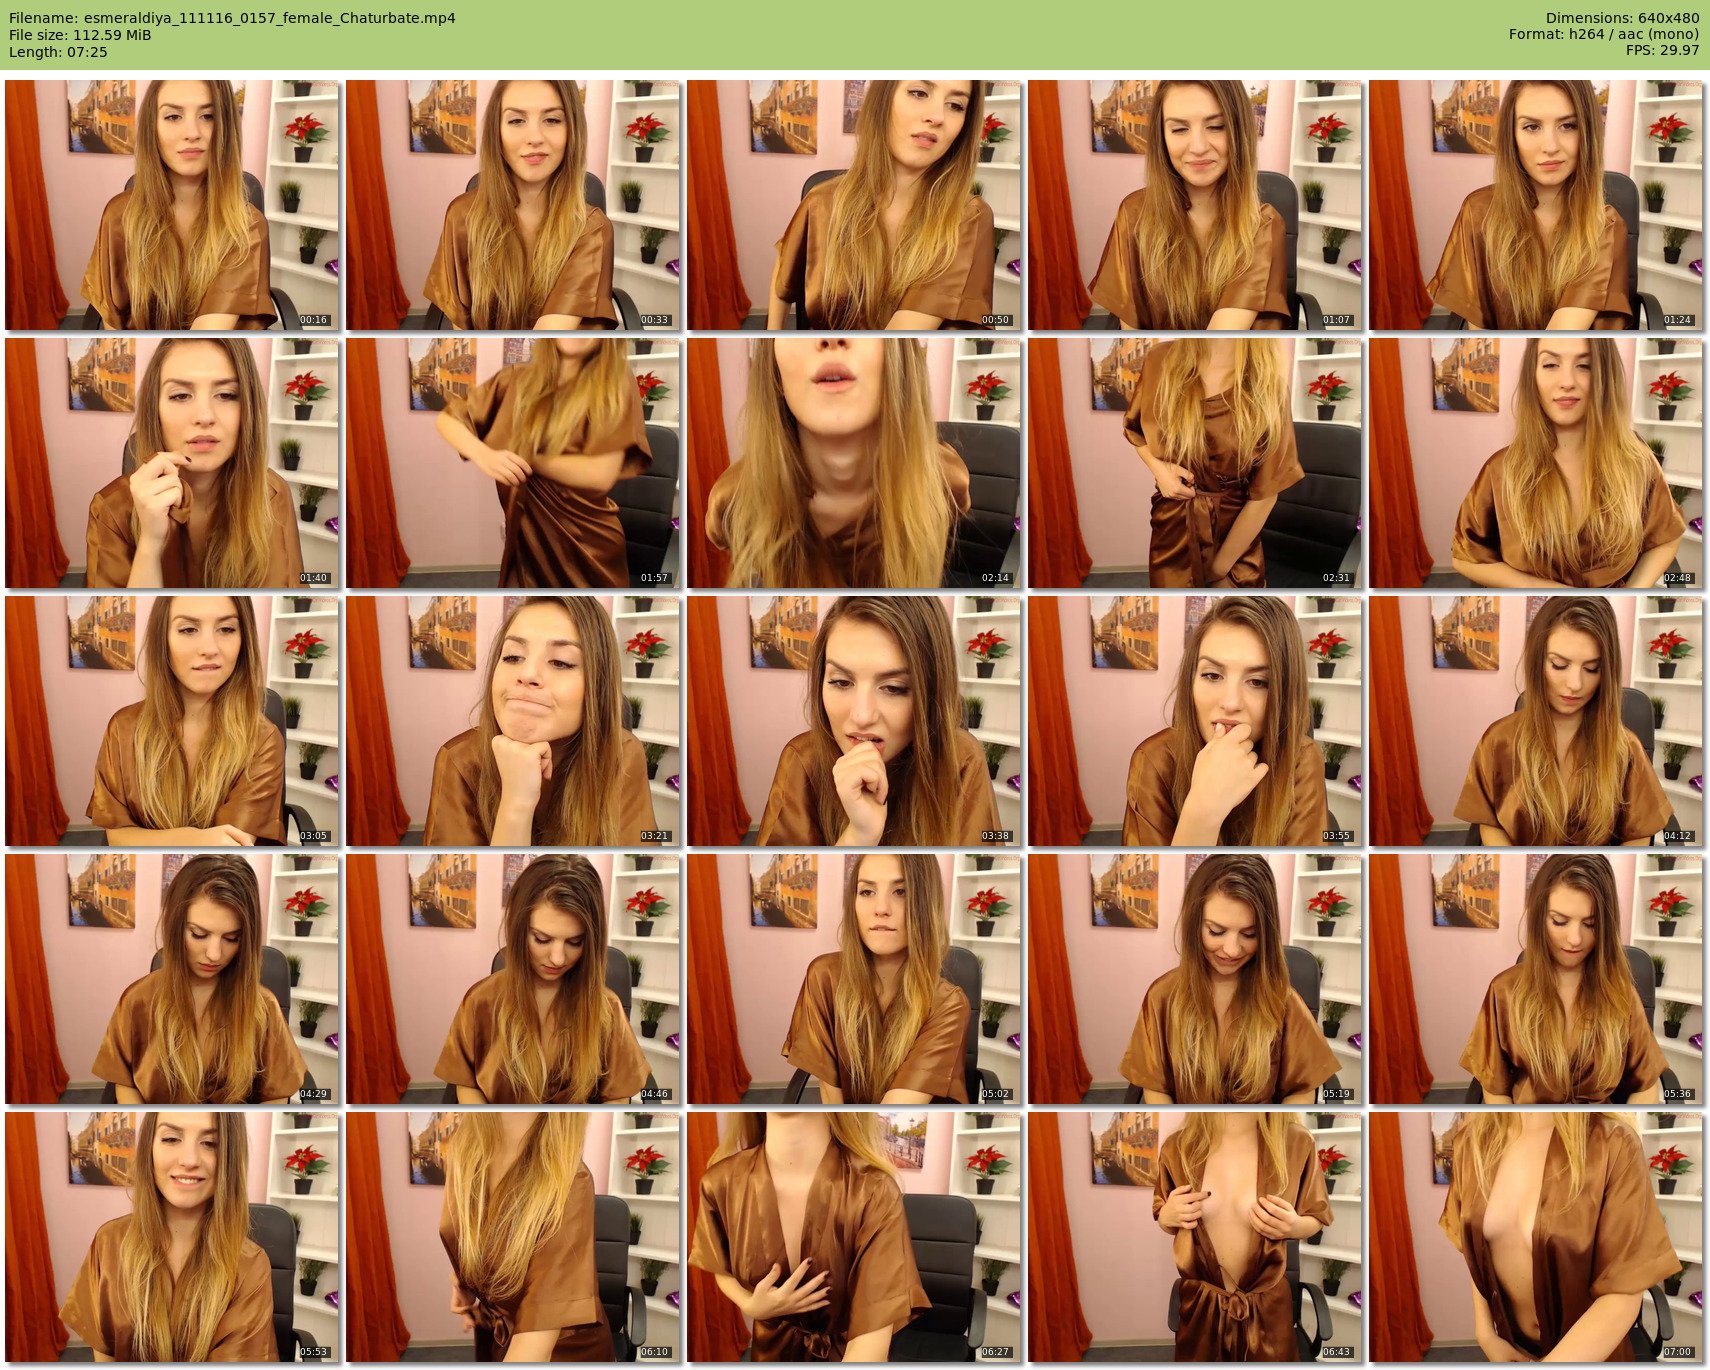This screenshot has width=1710, height=1370.
Task: Open the frame marked 05:02
Action: click(854, 979)
